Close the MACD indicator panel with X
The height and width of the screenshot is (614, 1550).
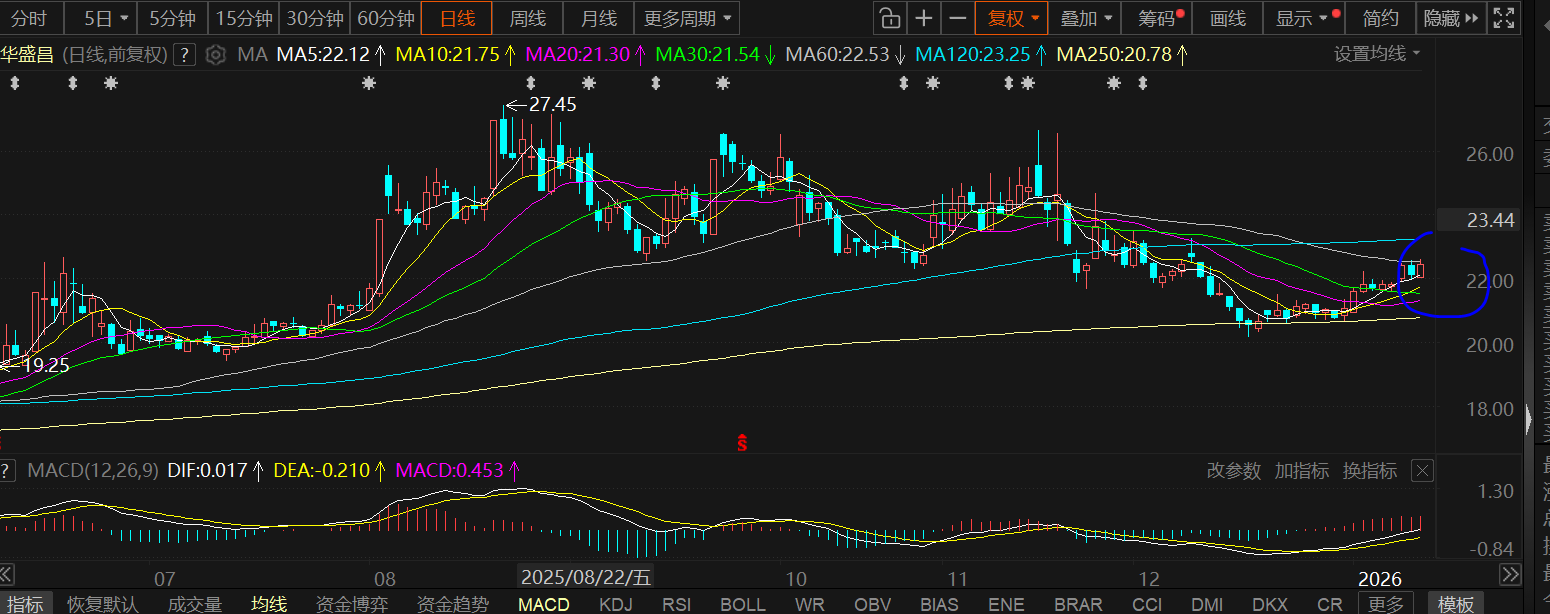tap(1423, 470)
